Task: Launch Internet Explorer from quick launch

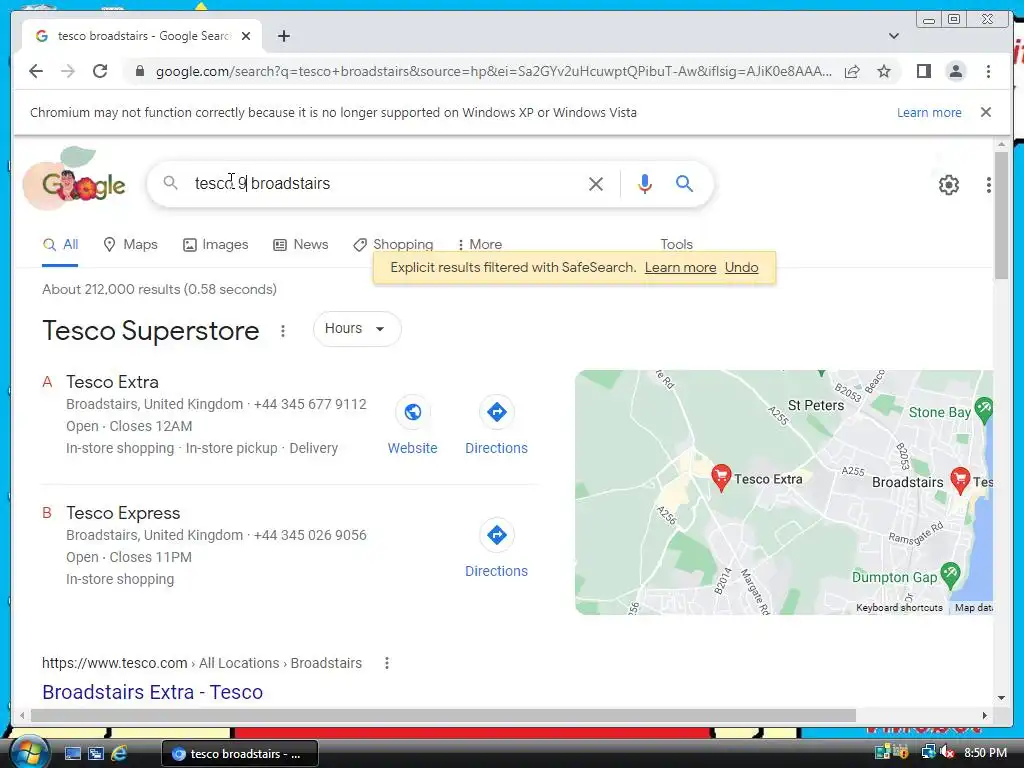Action: pyautogui.click(x=119, y=753)
